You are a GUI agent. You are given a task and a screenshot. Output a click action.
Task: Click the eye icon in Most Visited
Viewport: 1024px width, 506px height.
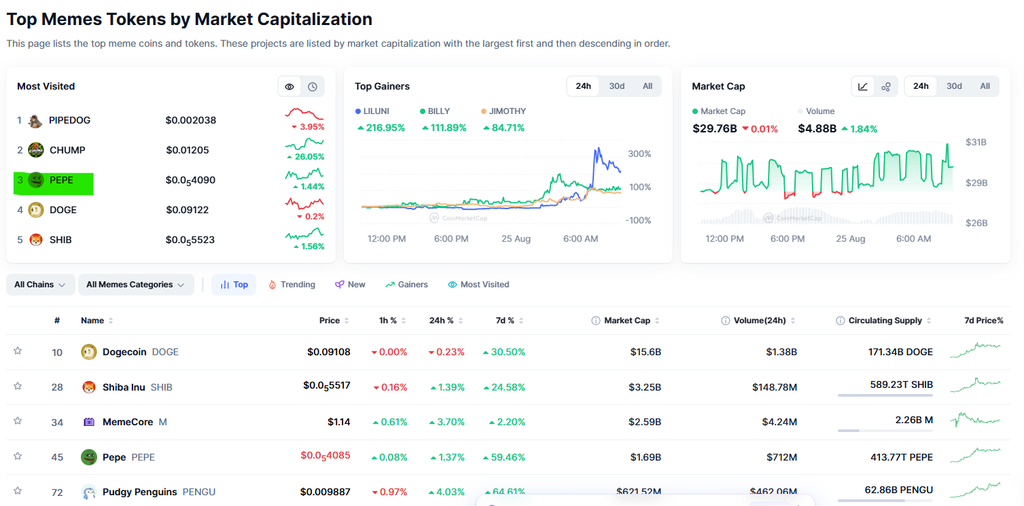[289, 87]
